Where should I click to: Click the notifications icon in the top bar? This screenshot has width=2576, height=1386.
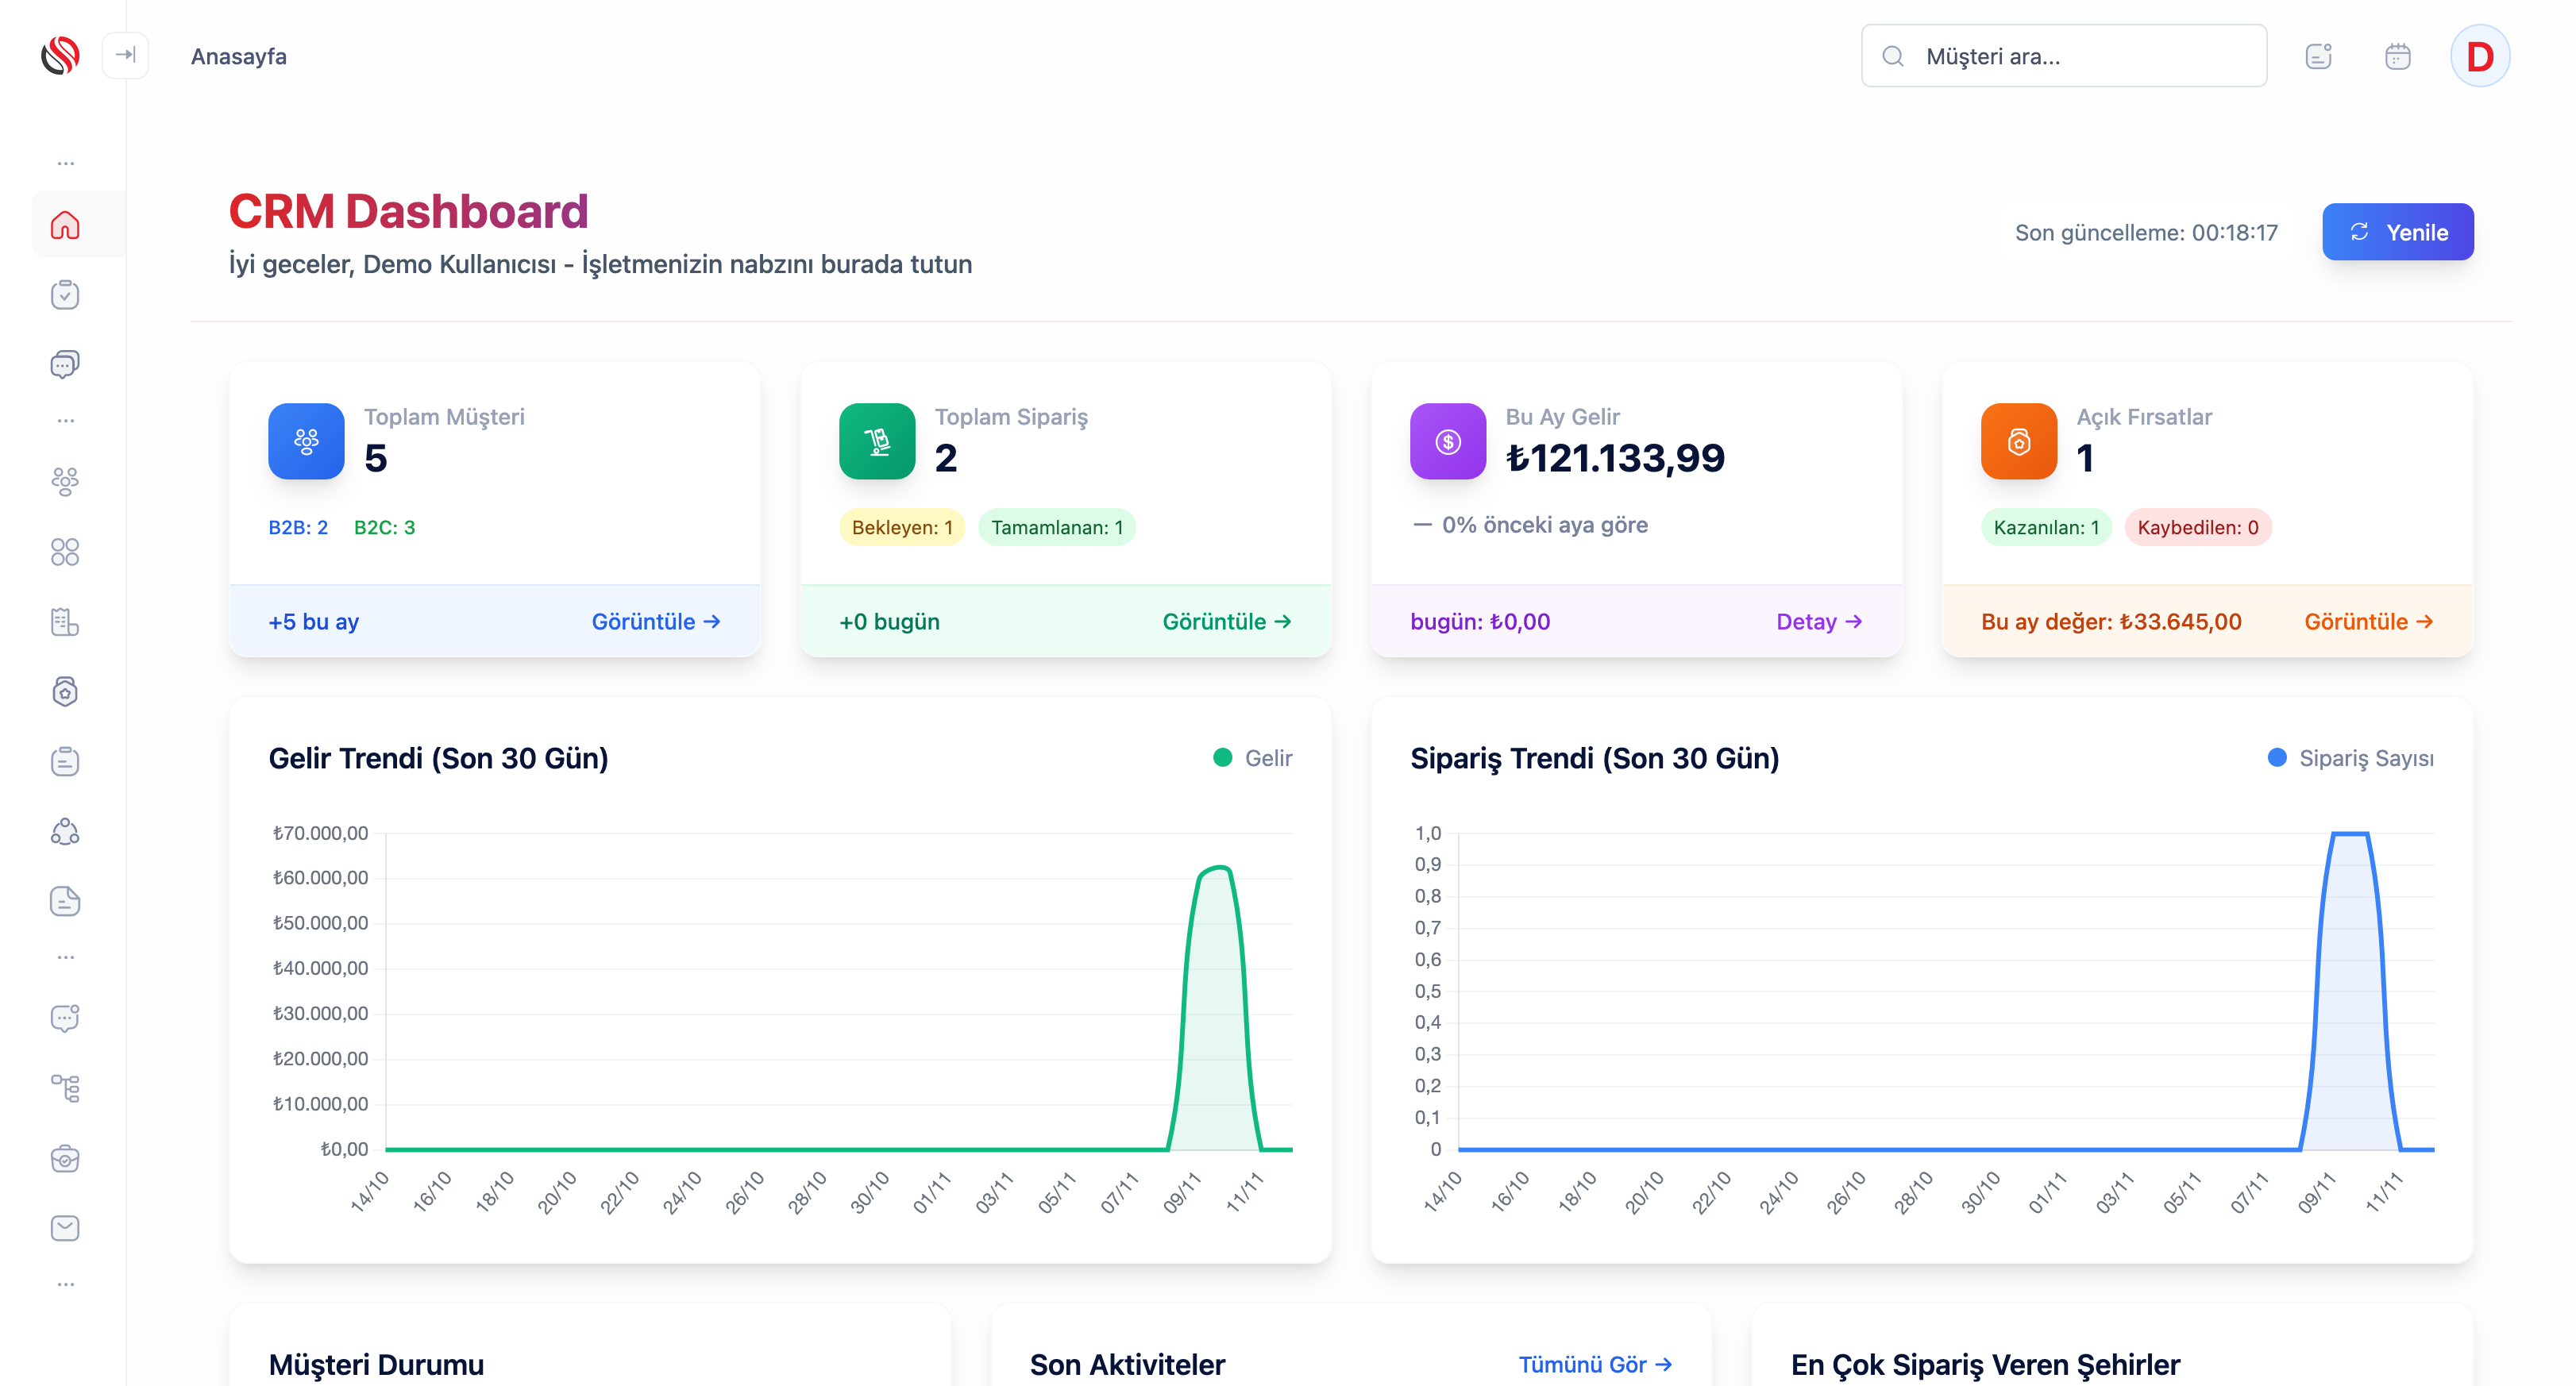tap(2318, 56)
